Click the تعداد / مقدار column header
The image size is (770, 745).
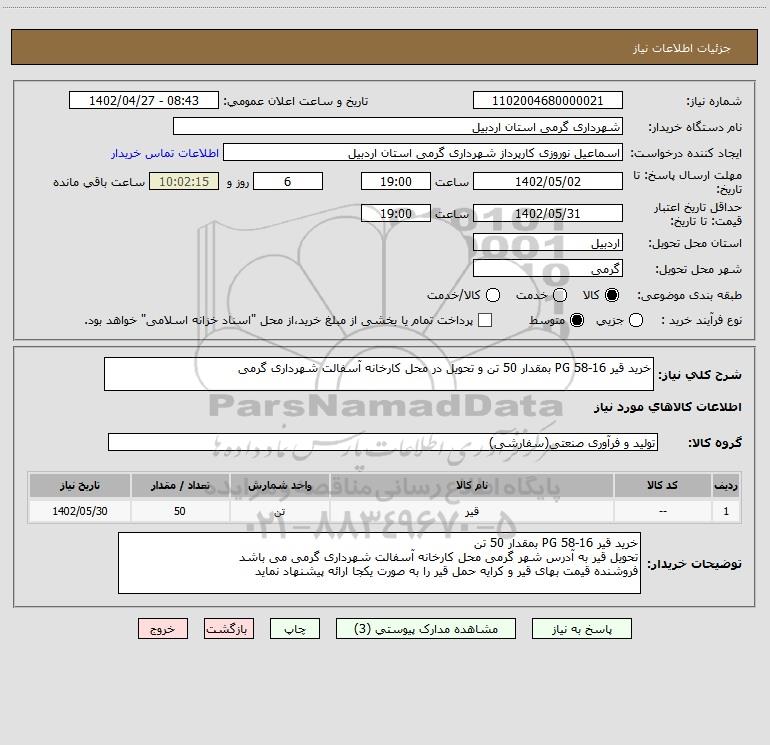180,485
